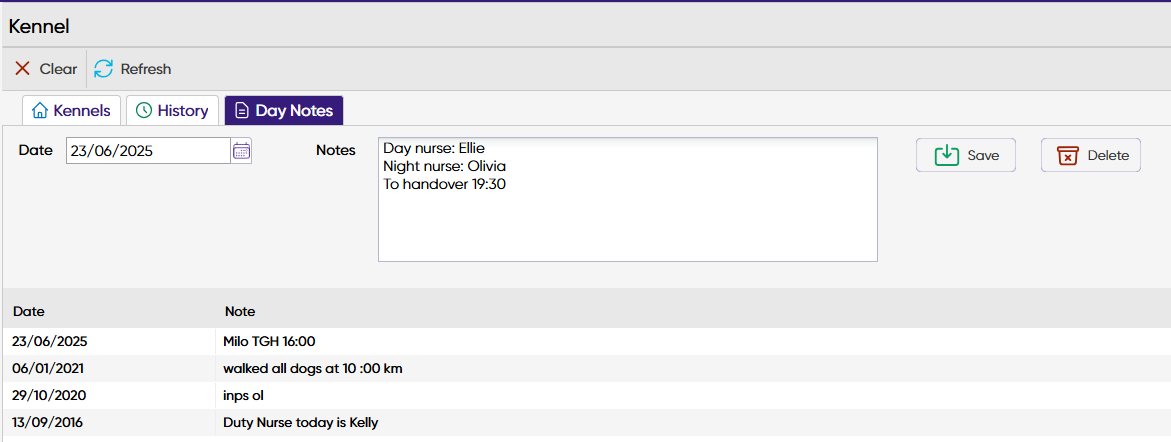This screenshot has height=442, width=1171.
Task: Click the red Delete archive icon
Action: 1069,155
